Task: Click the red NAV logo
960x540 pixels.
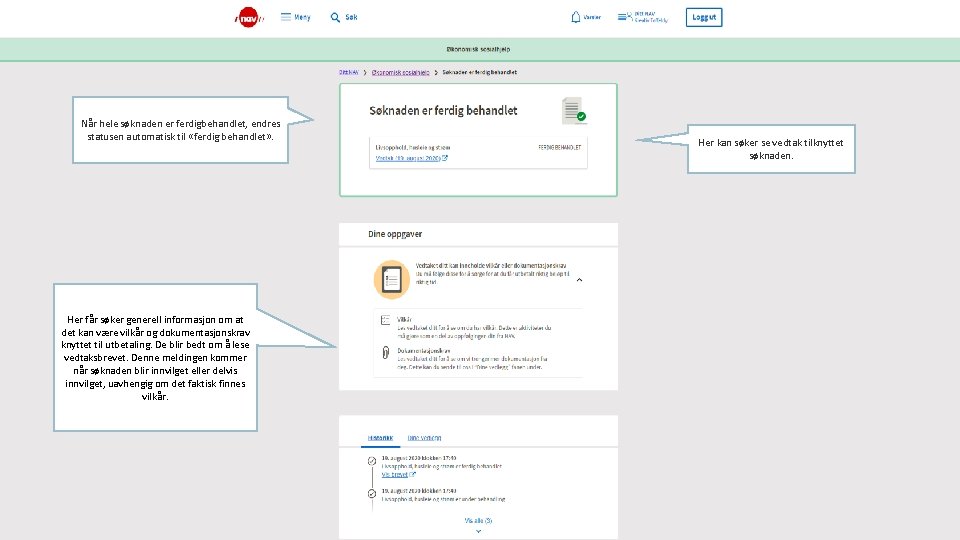Action: pyautogui.click(x=249, y=18)
